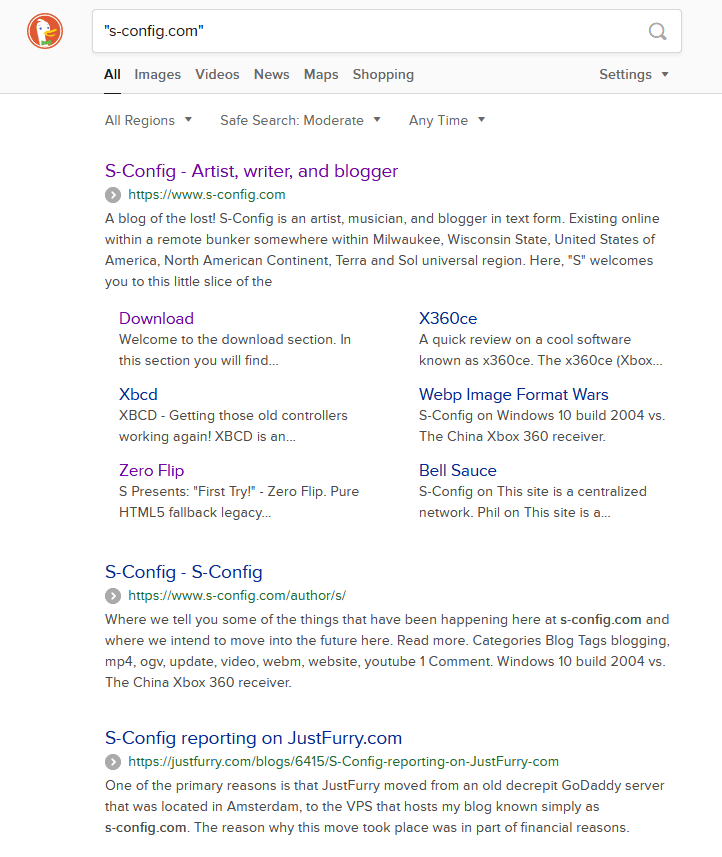Open "S-Config - Artist, writer, and blogger" result

tap(251, 171)
